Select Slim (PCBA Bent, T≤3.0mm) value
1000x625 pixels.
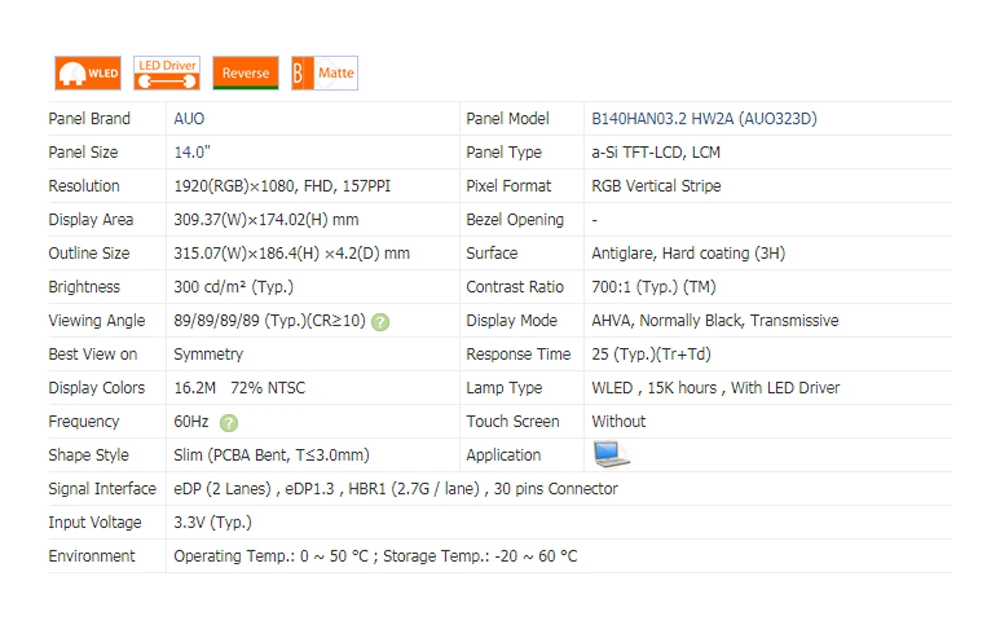point(272,455)
